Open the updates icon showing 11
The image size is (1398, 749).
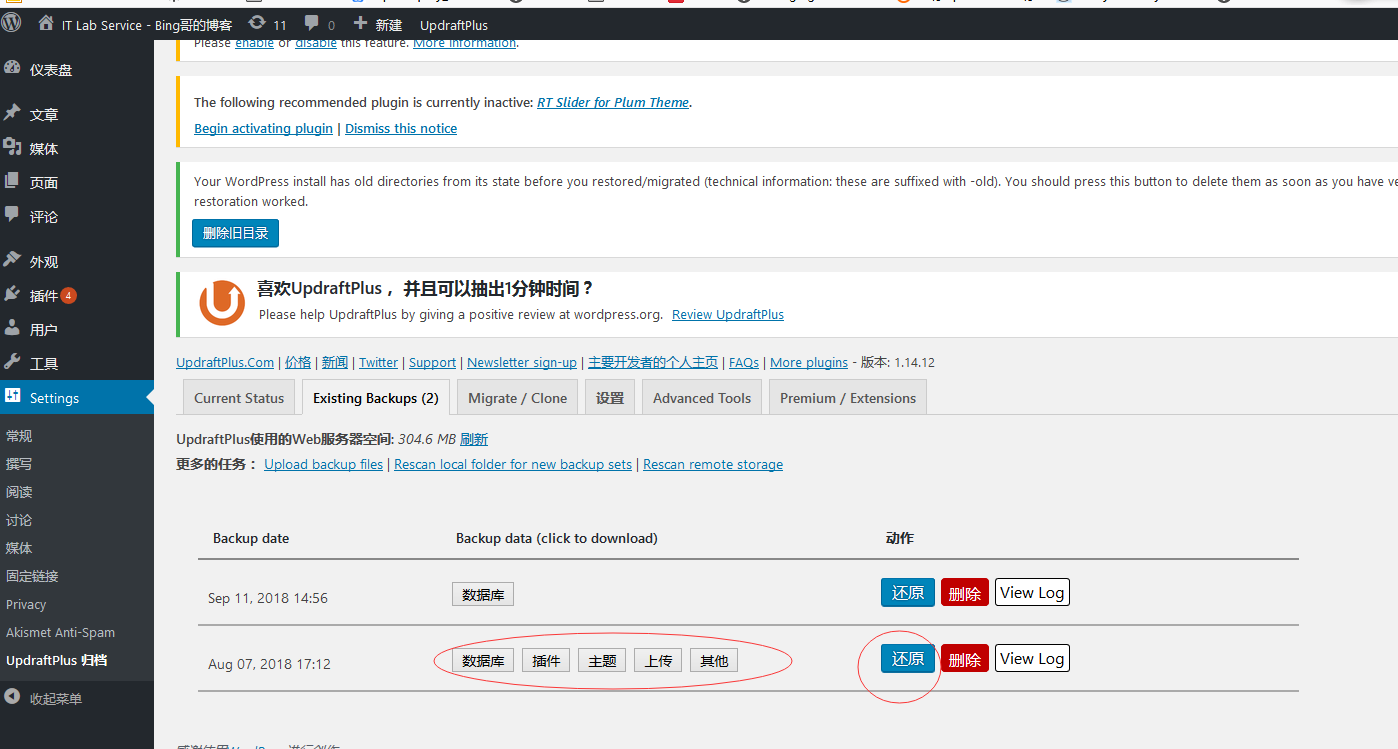point(257,23)
